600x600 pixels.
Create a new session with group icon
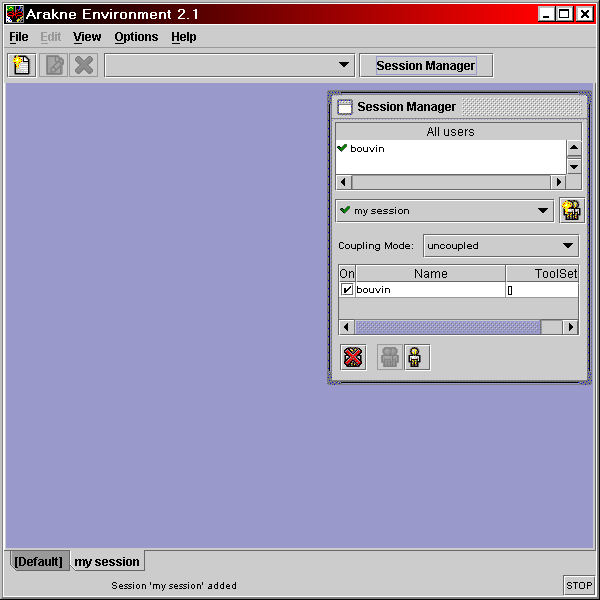click(572, 210)
